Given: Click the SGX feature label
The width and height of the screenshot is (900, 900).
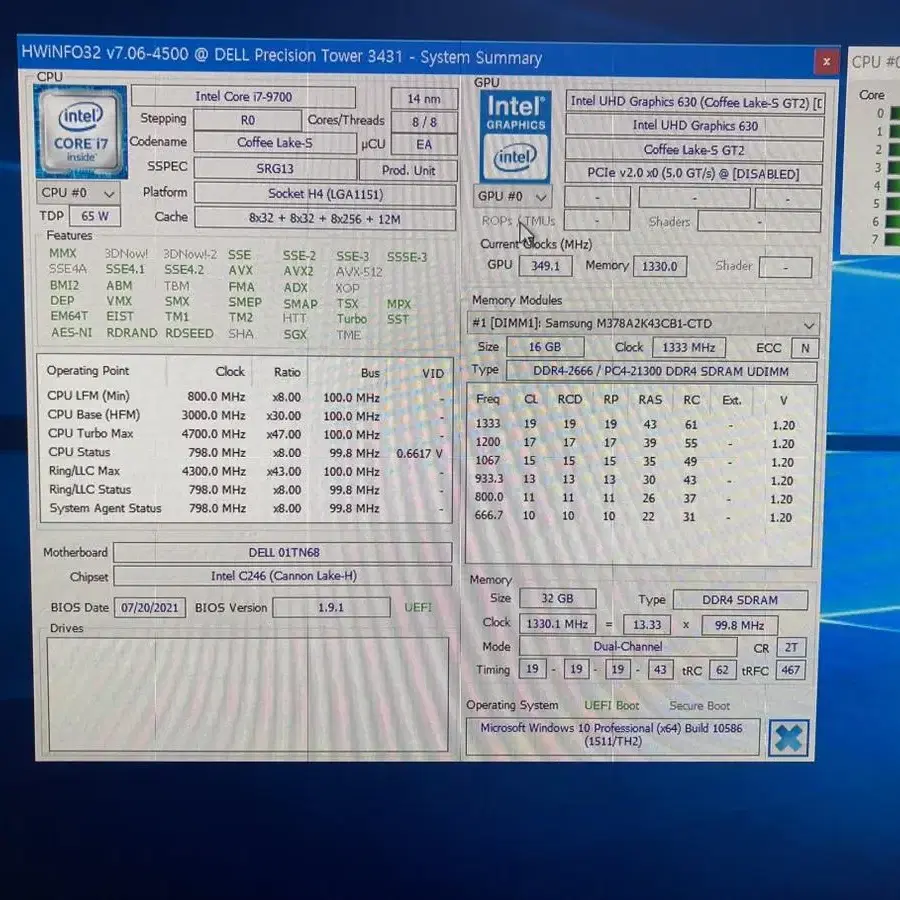Looking at the screenshot, I should (x=295, y=334).
